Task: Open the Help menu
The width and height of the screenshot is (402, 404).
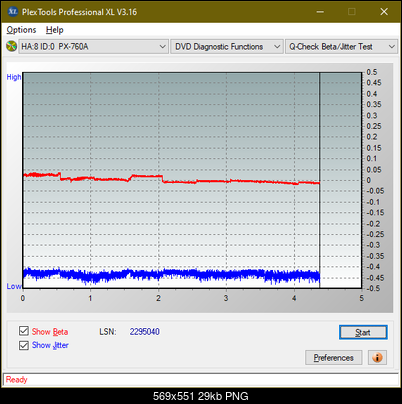Action: (54, 30)
